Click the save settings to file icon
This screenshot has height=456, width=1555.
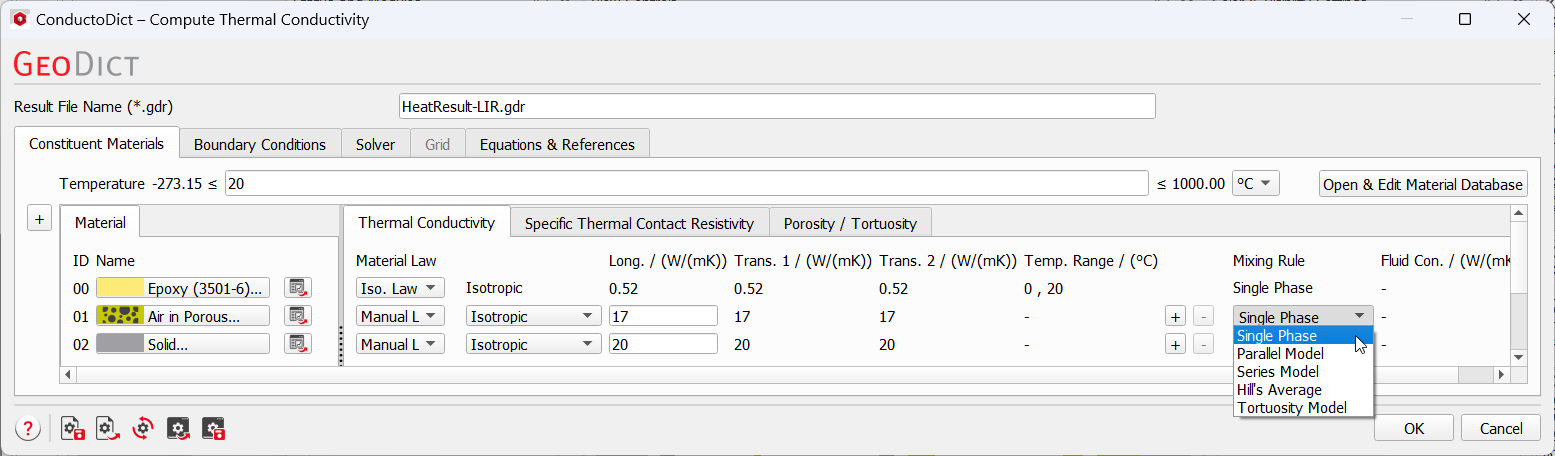pyautogui.click(x=72, y=429)
